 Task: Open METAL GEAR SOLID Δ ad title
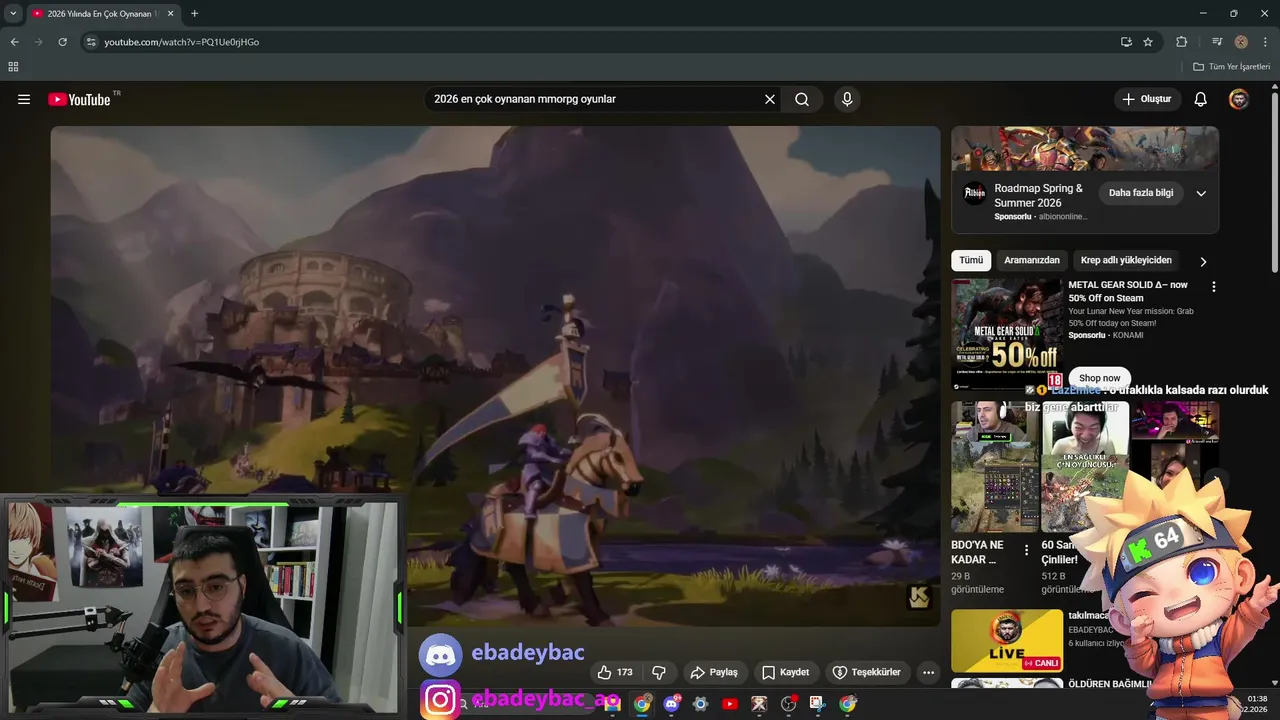[x=1128, y=291]
